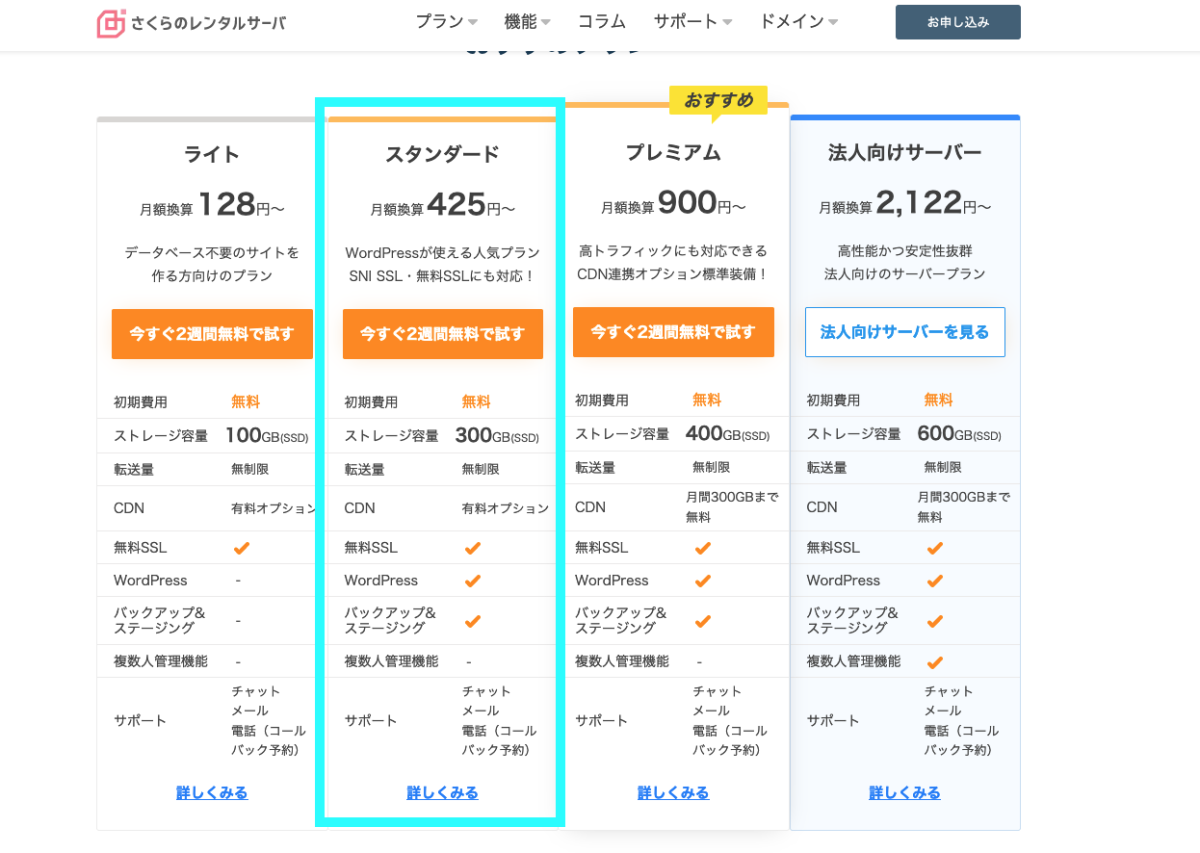
Task: Expand the プラン dropdown menu
Action: pos(446,22)
